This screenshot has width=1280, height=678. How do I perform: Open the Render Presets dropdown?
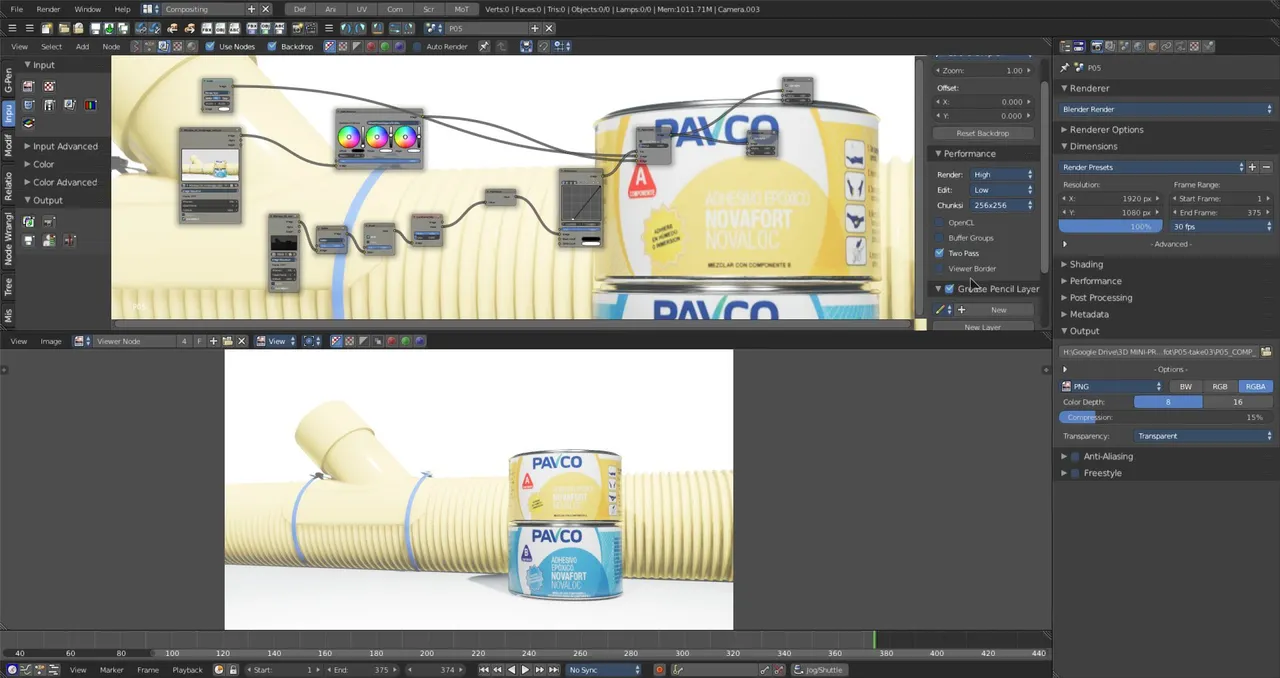click(x=1152, y=167)
